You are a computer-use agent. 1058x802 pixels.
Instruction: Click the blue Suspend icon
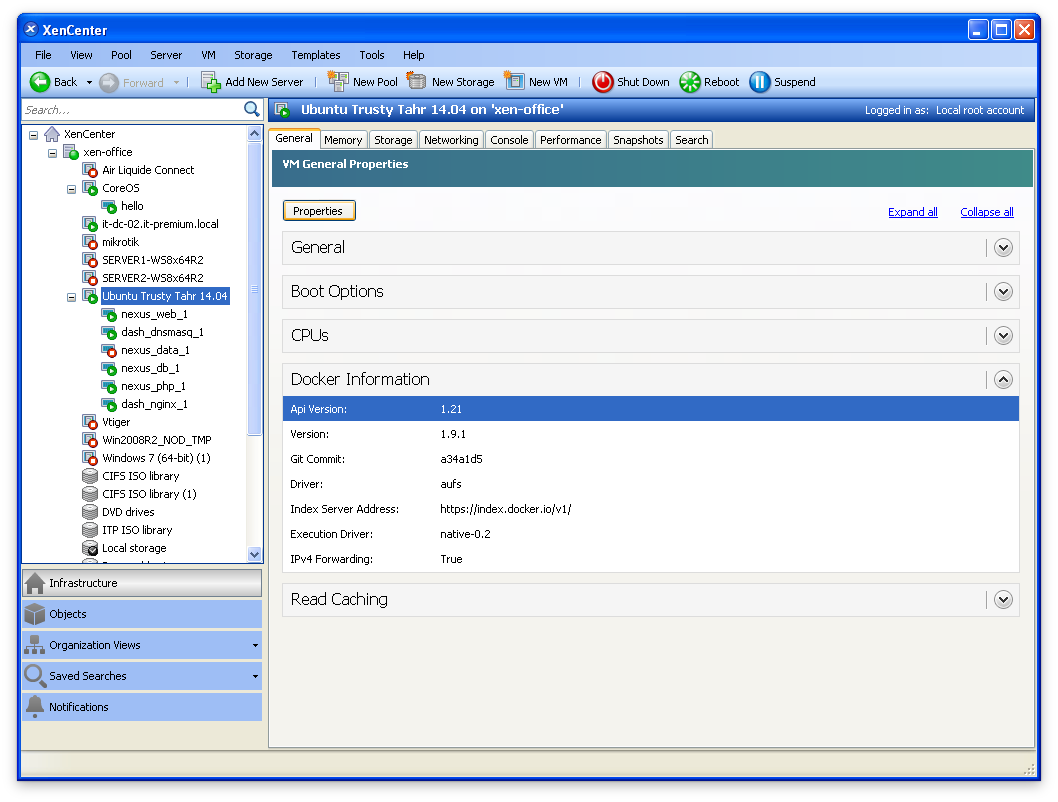[760, 82]
